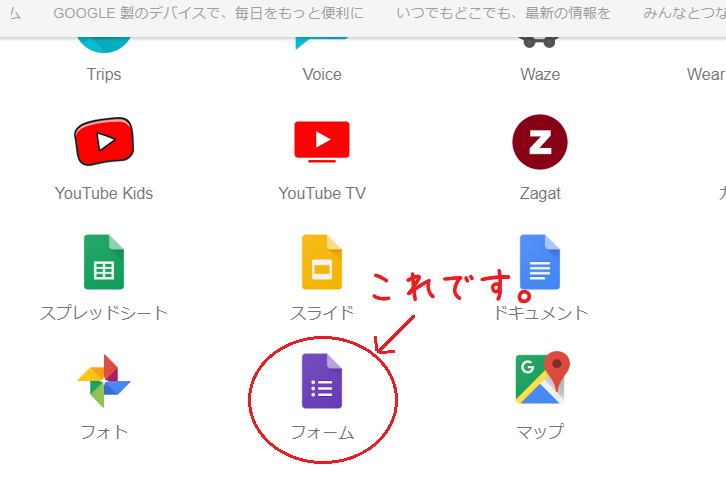
Task: Click the YouTube TV text label
Action: point(322,193)
